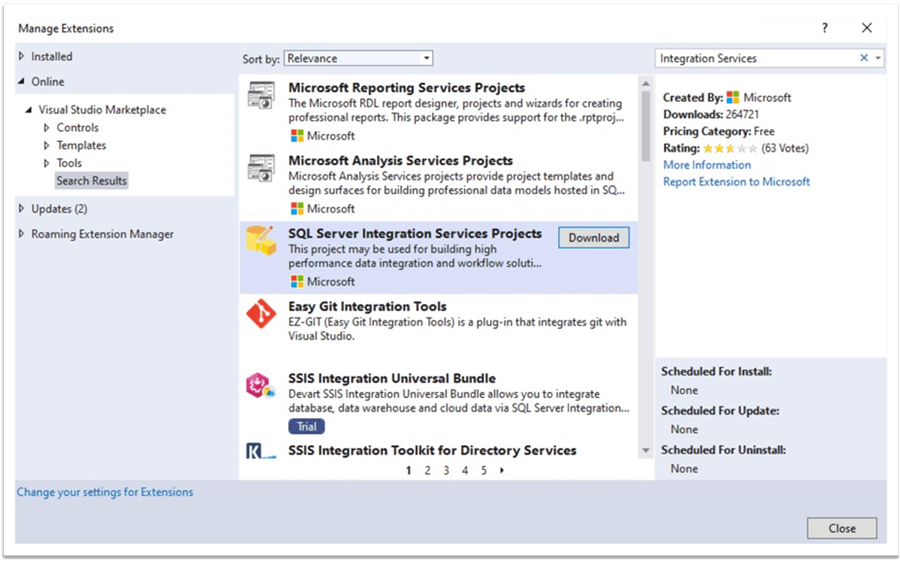Select SSIS Integration Universal Bundle title
The height and width of the screenshot is (563, 900).
[x=392, y=379]
